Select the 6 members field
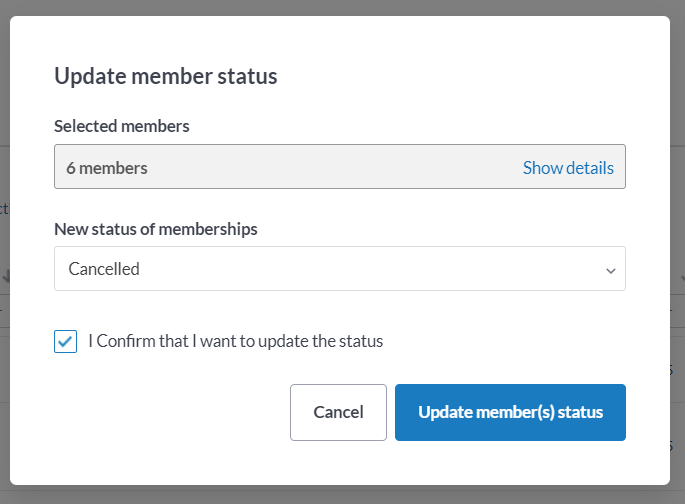 [340, 166]
